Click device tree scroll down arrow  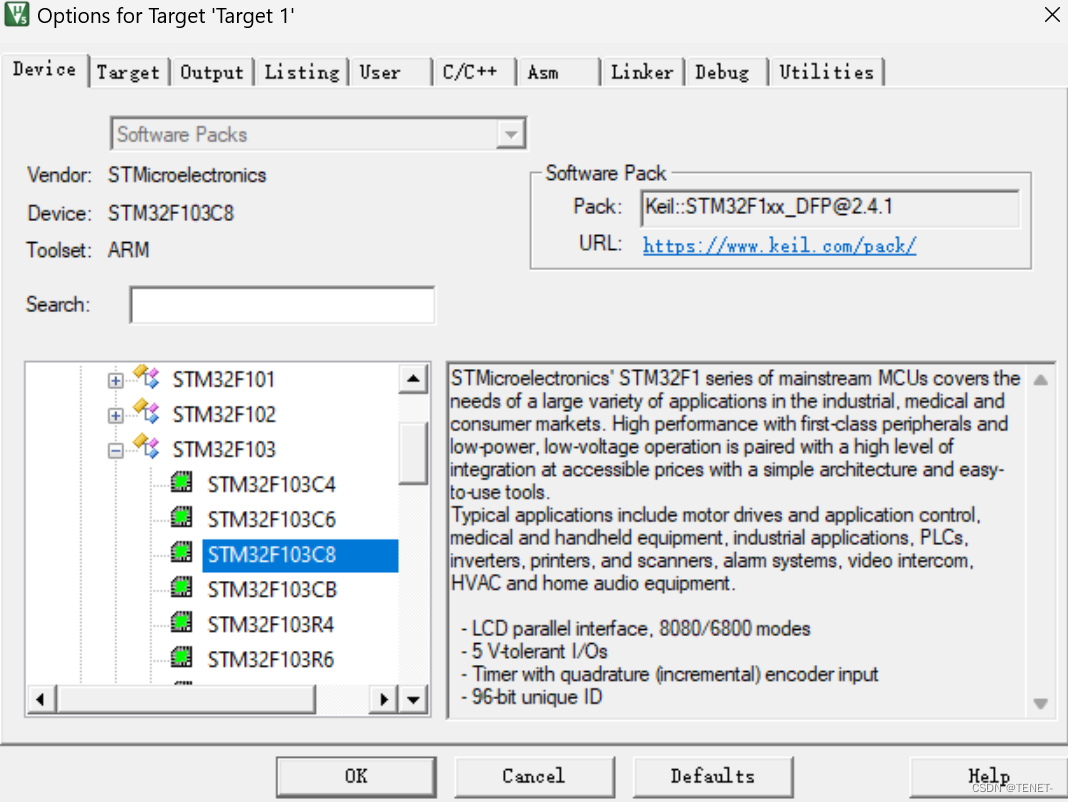413,699
